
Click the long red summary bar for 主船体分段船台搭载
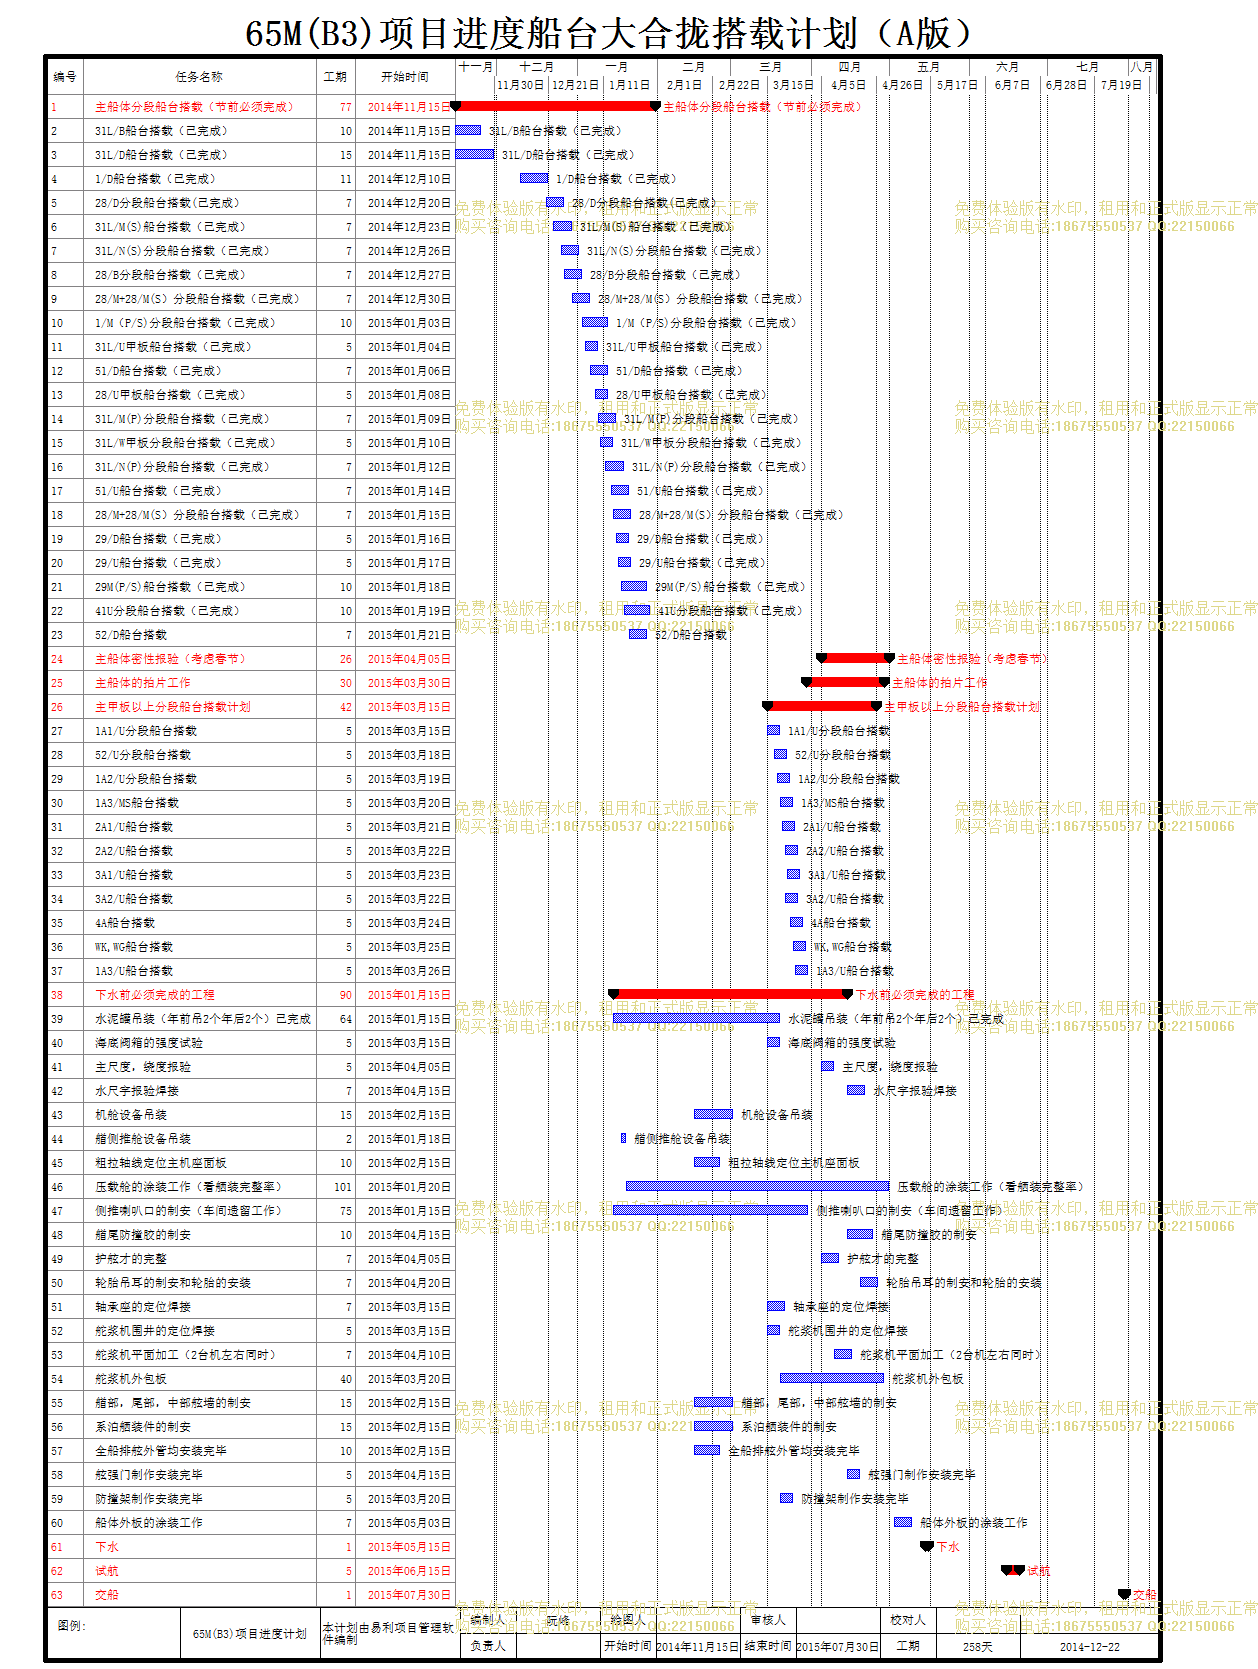556,105
